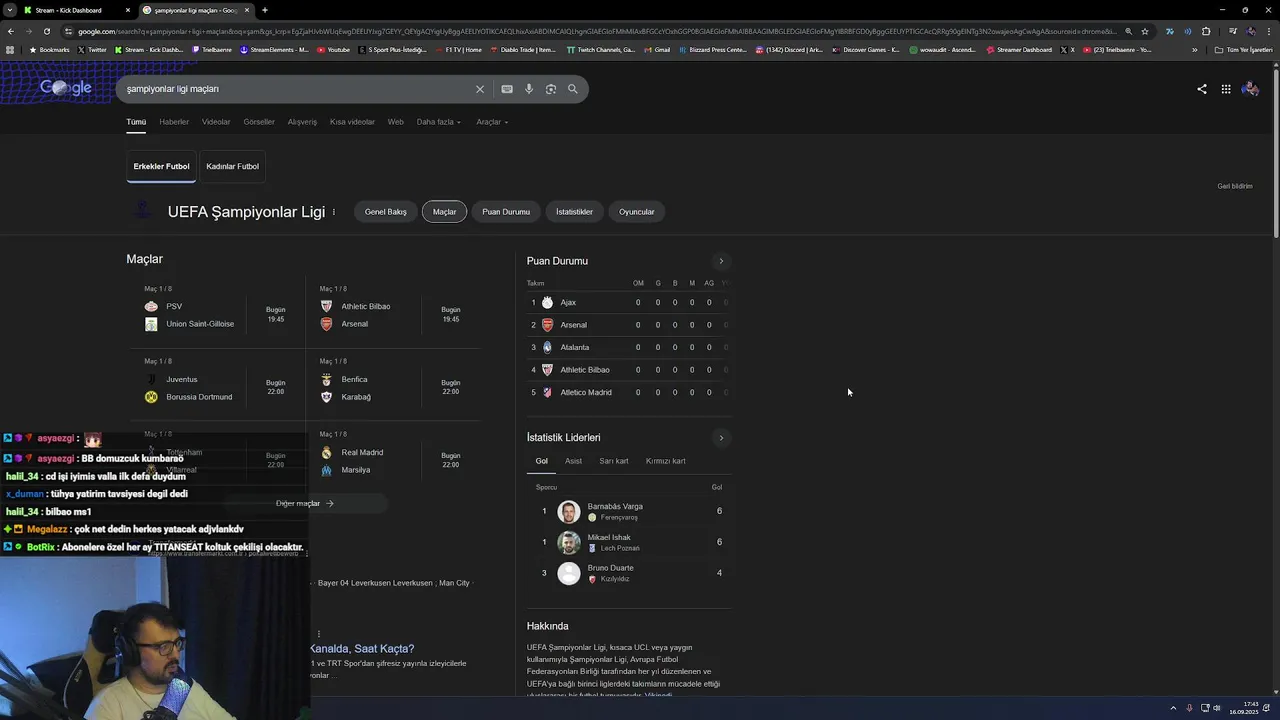The height and width of the screenshot is (720, 1280).
Task: Switch to the Kısa videolar tab
Action: coord(352,122)
